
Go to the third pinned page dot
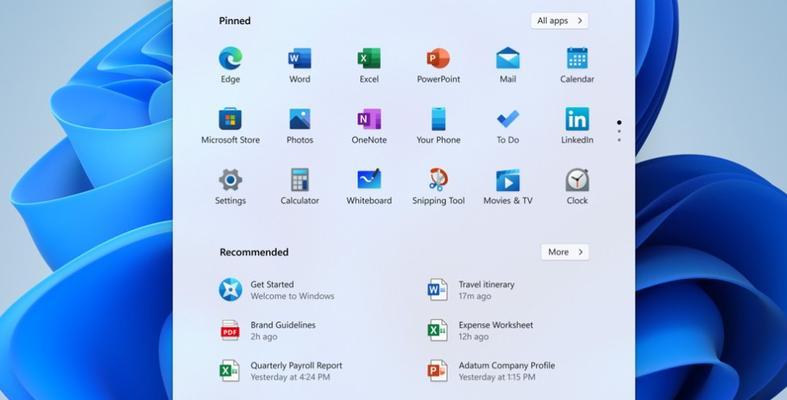pos(619,140)
